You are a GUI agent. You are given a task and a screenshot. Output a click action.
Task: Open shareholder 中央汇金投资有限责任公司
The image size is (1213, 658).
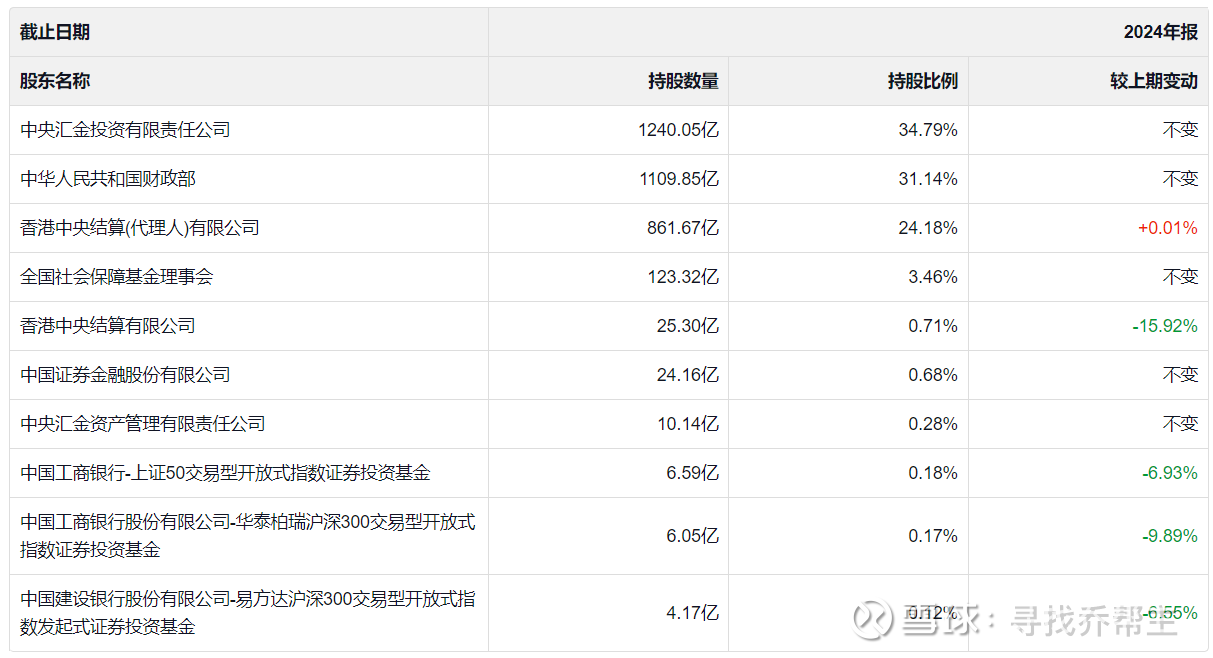click(125, 130)
